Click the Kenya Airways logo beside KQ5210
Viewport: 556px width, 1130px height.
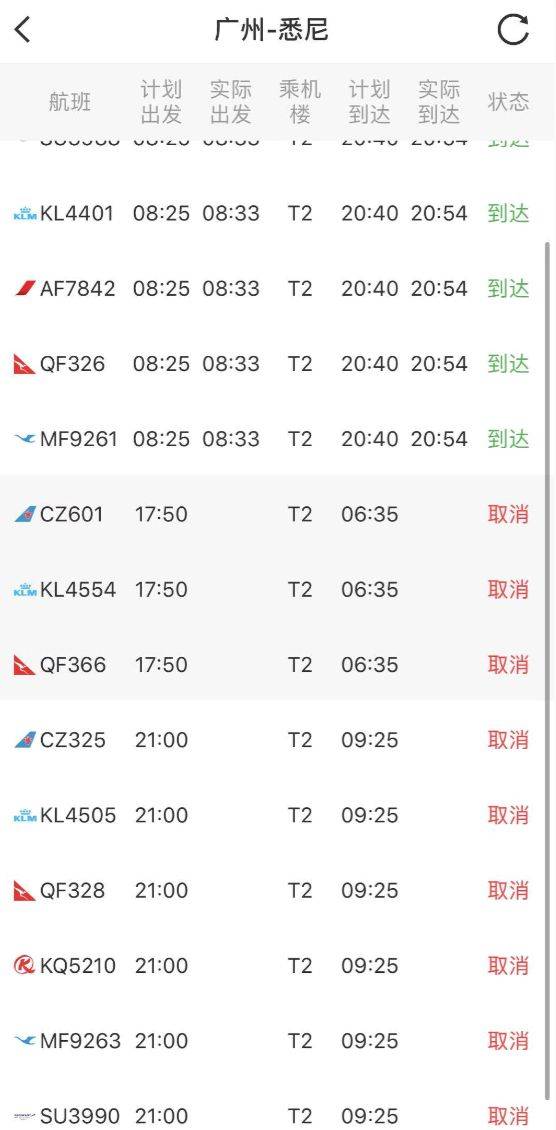24,965
